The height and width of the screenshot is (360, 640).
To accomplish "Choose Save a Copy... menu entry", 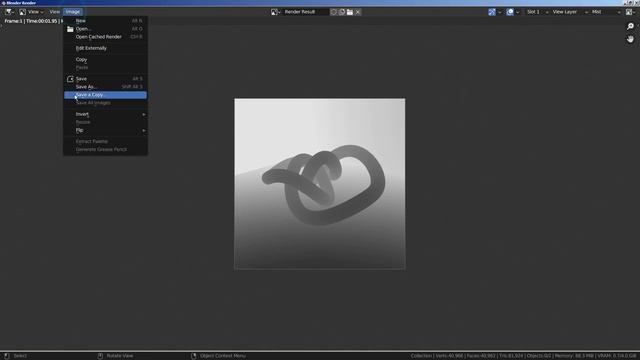I will tap(105, 95).
